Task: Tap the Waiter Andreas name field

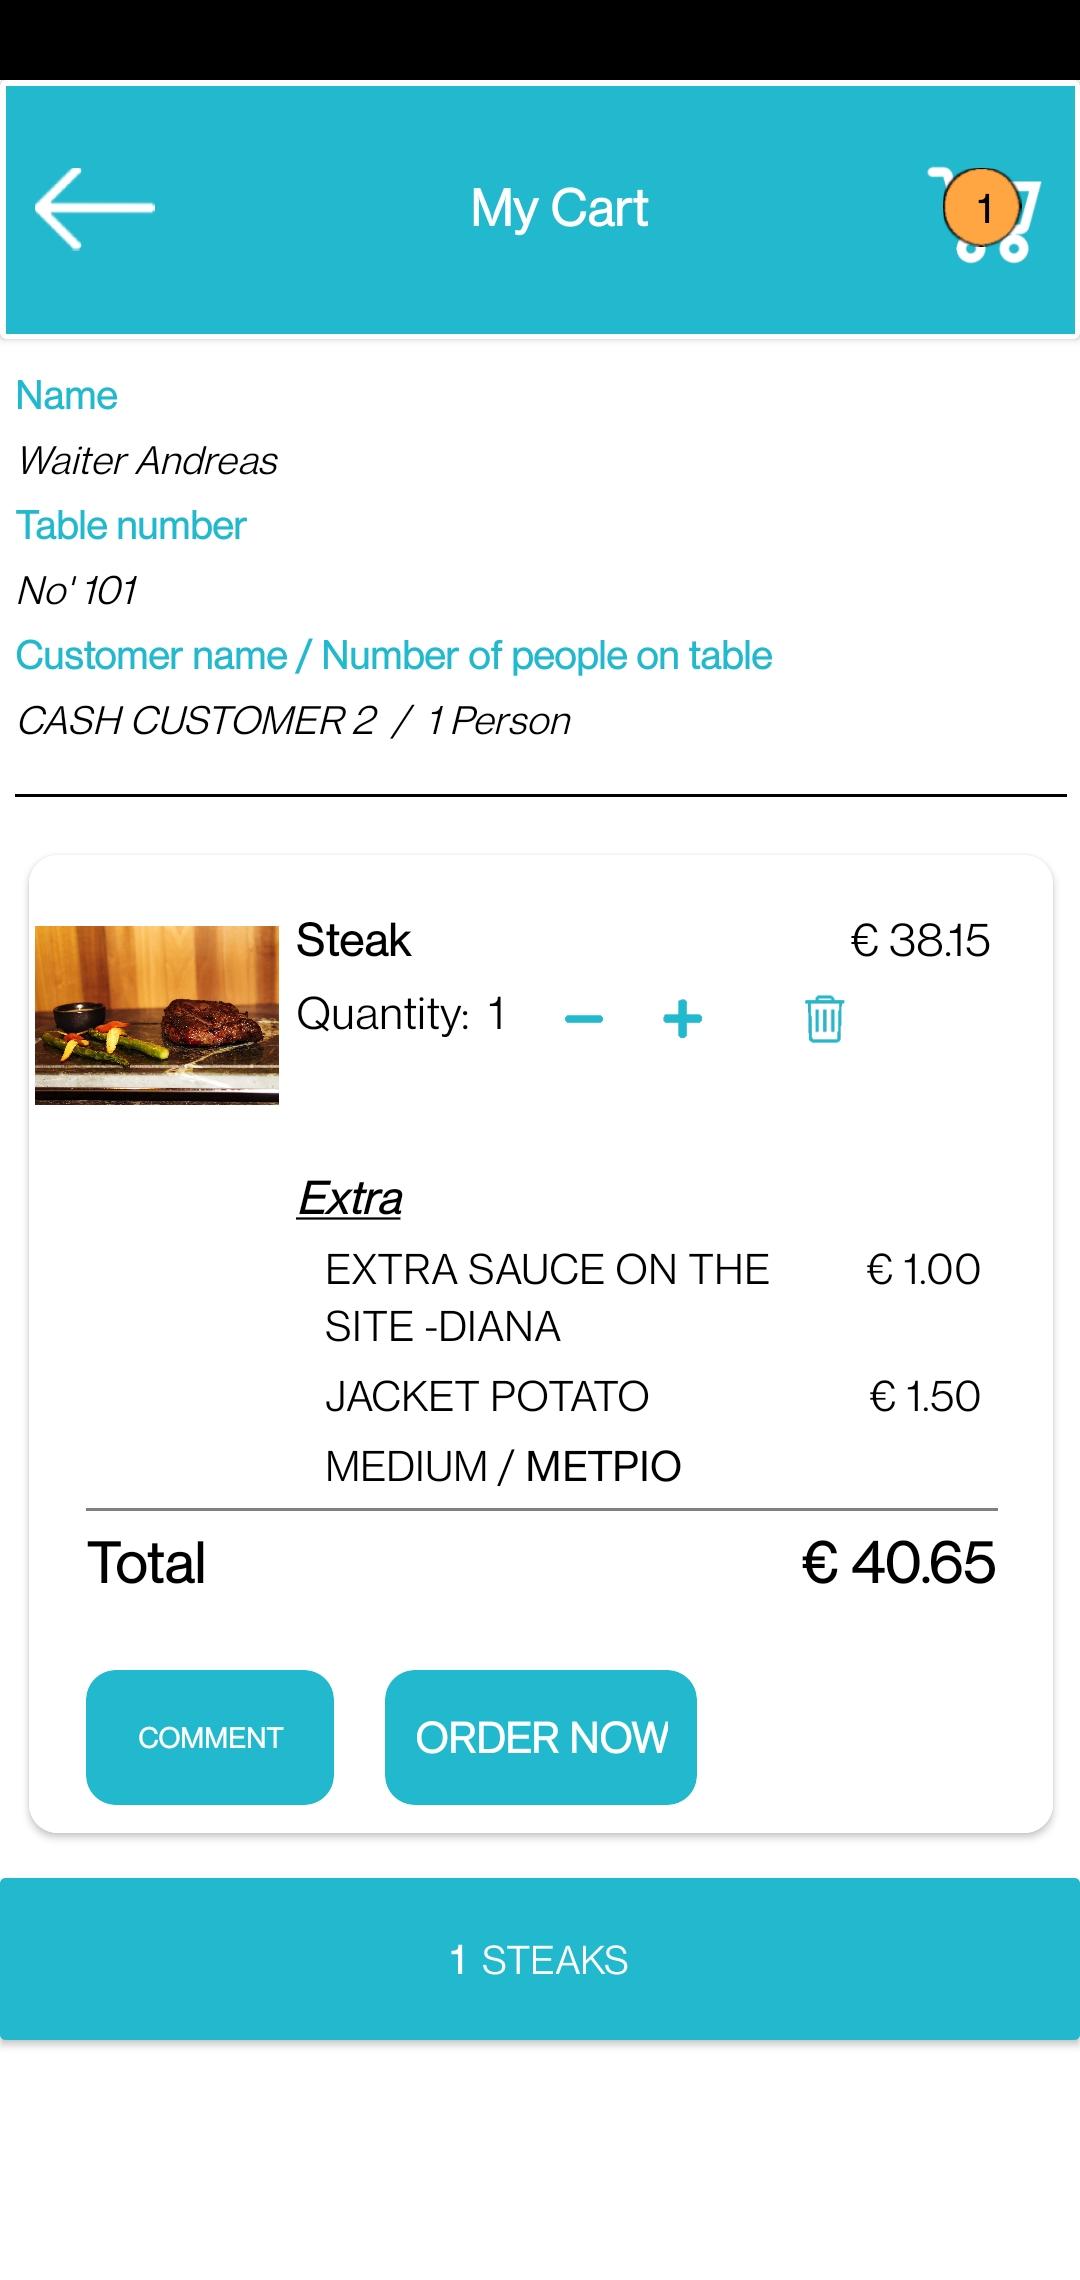Action: tap(148, 461)
